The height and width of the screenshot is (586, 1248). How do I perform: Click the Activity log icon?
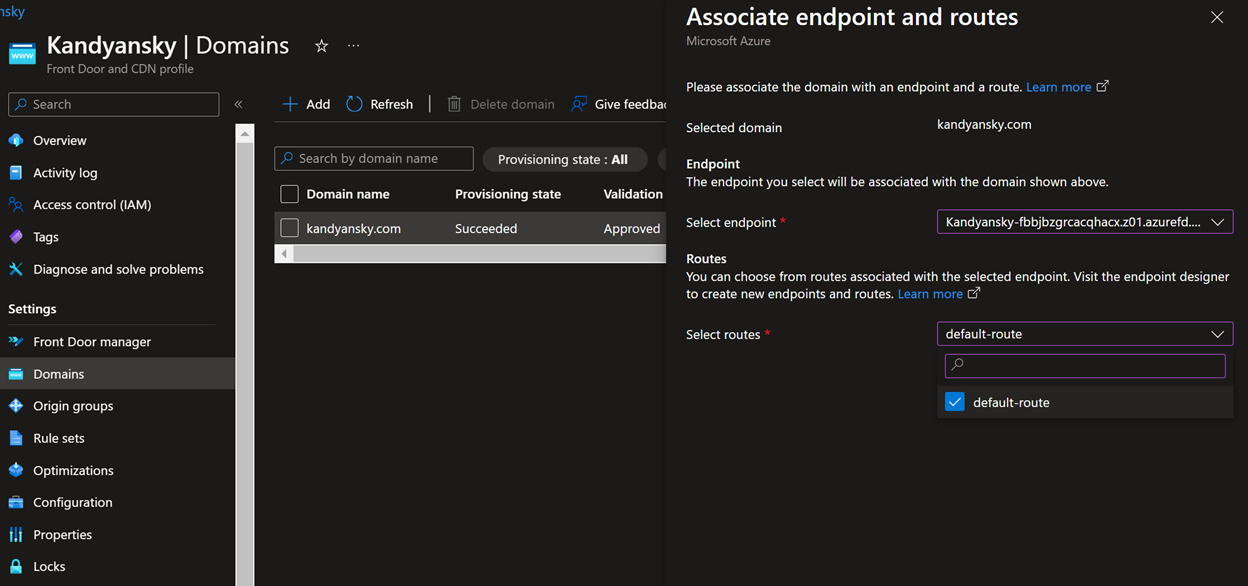pyautogui.click(x=16, y=173)
